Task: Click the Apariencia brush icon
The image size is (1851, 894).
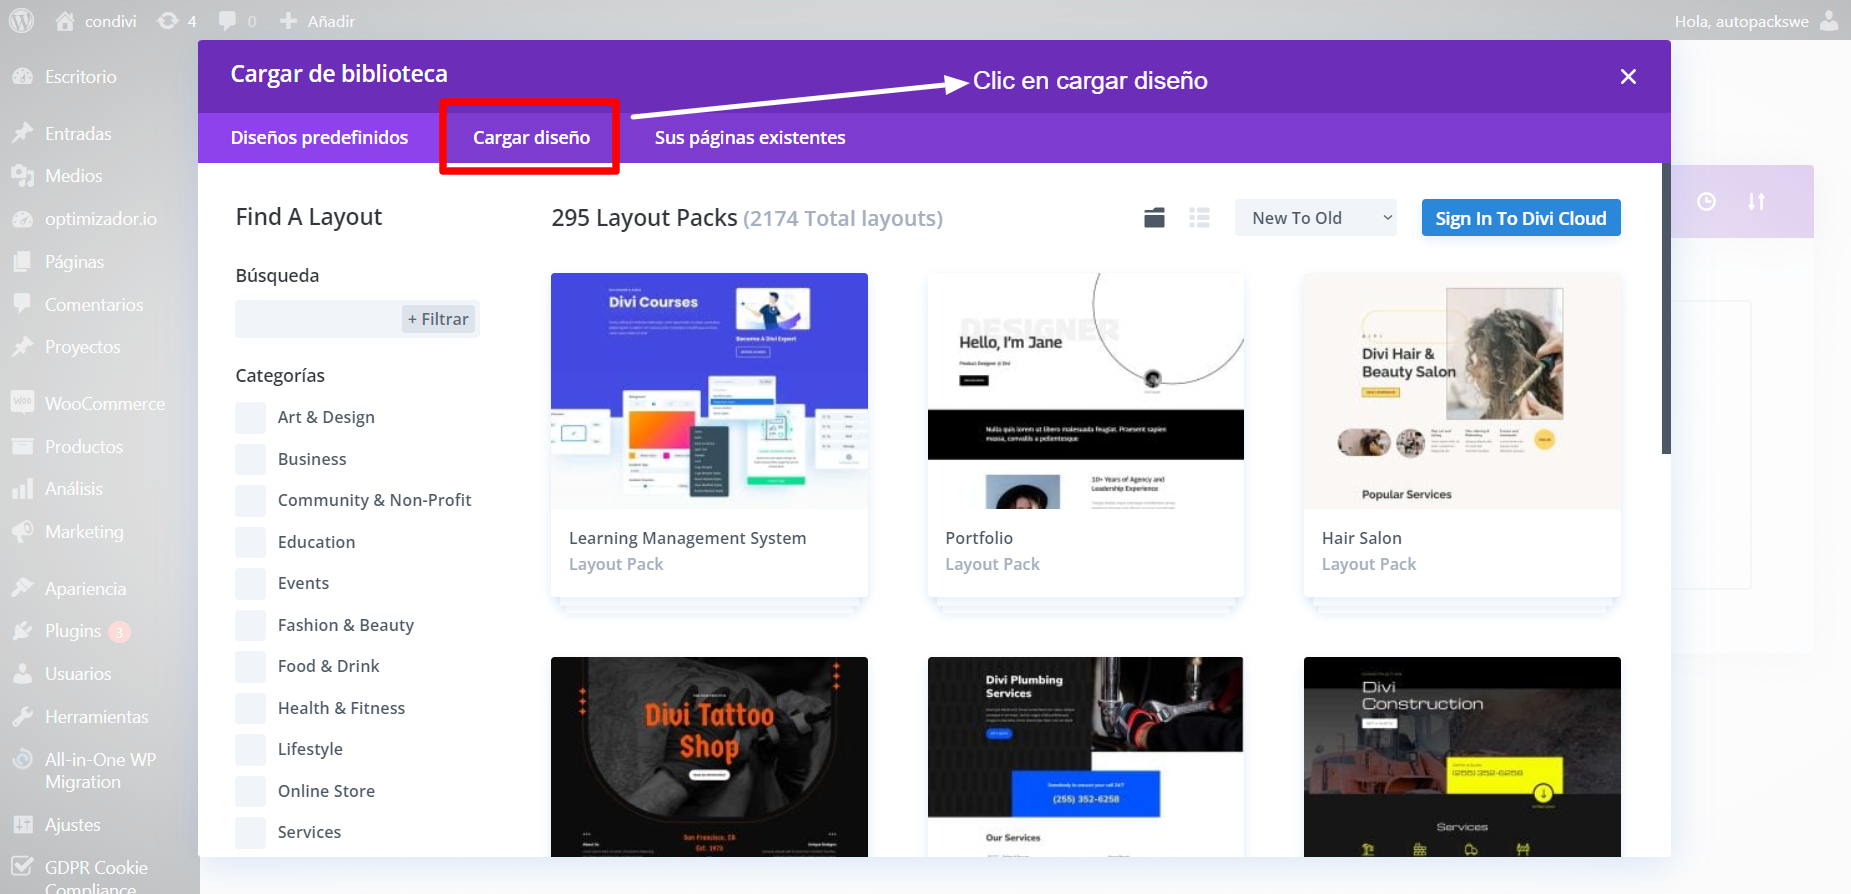Action: (22, 588)
